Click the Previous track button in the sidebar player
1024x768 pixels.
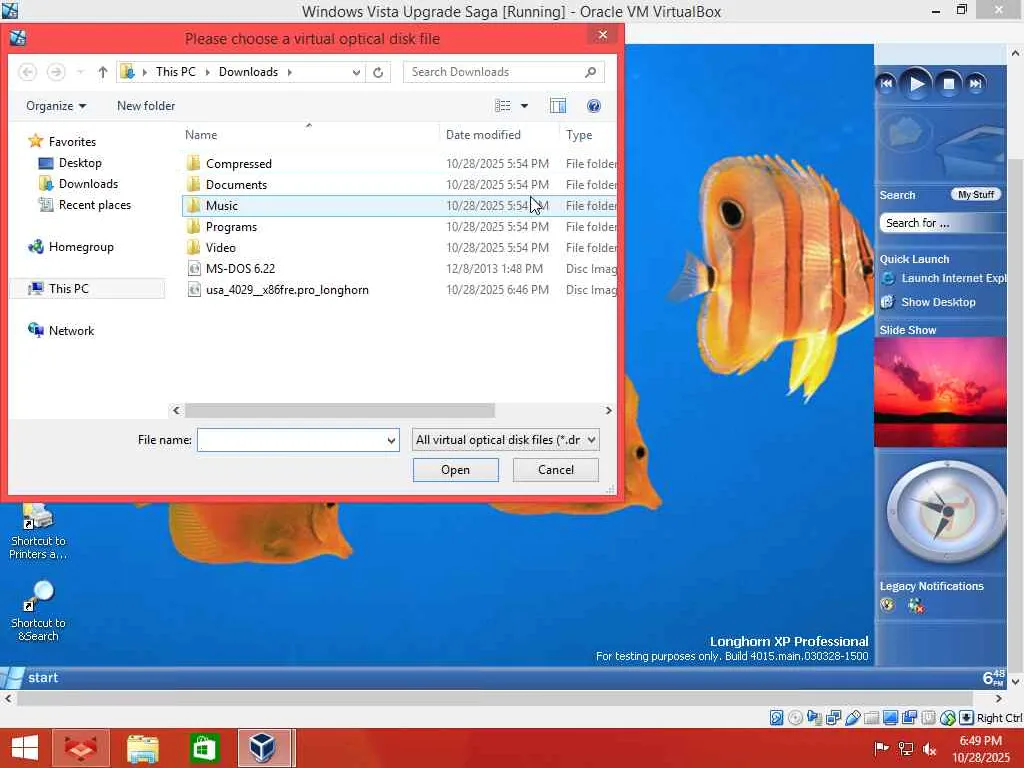886,84
